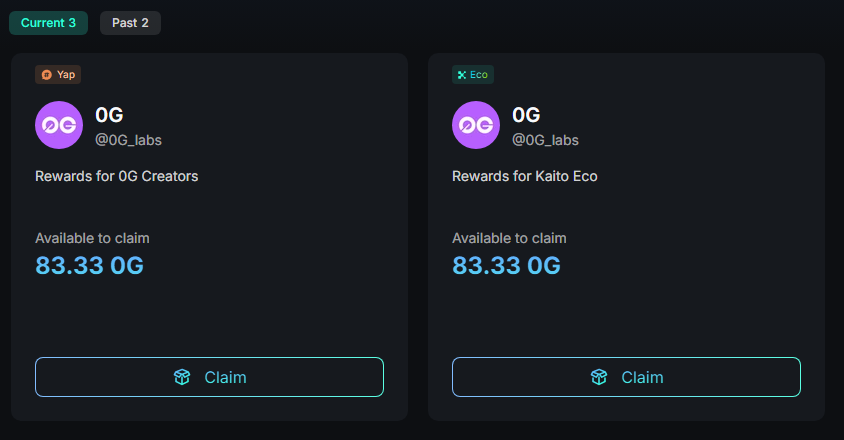Viewport: 844px width, 440px height.
Task: Click the green Eco badge icon
Action: (x=461, y=75)
